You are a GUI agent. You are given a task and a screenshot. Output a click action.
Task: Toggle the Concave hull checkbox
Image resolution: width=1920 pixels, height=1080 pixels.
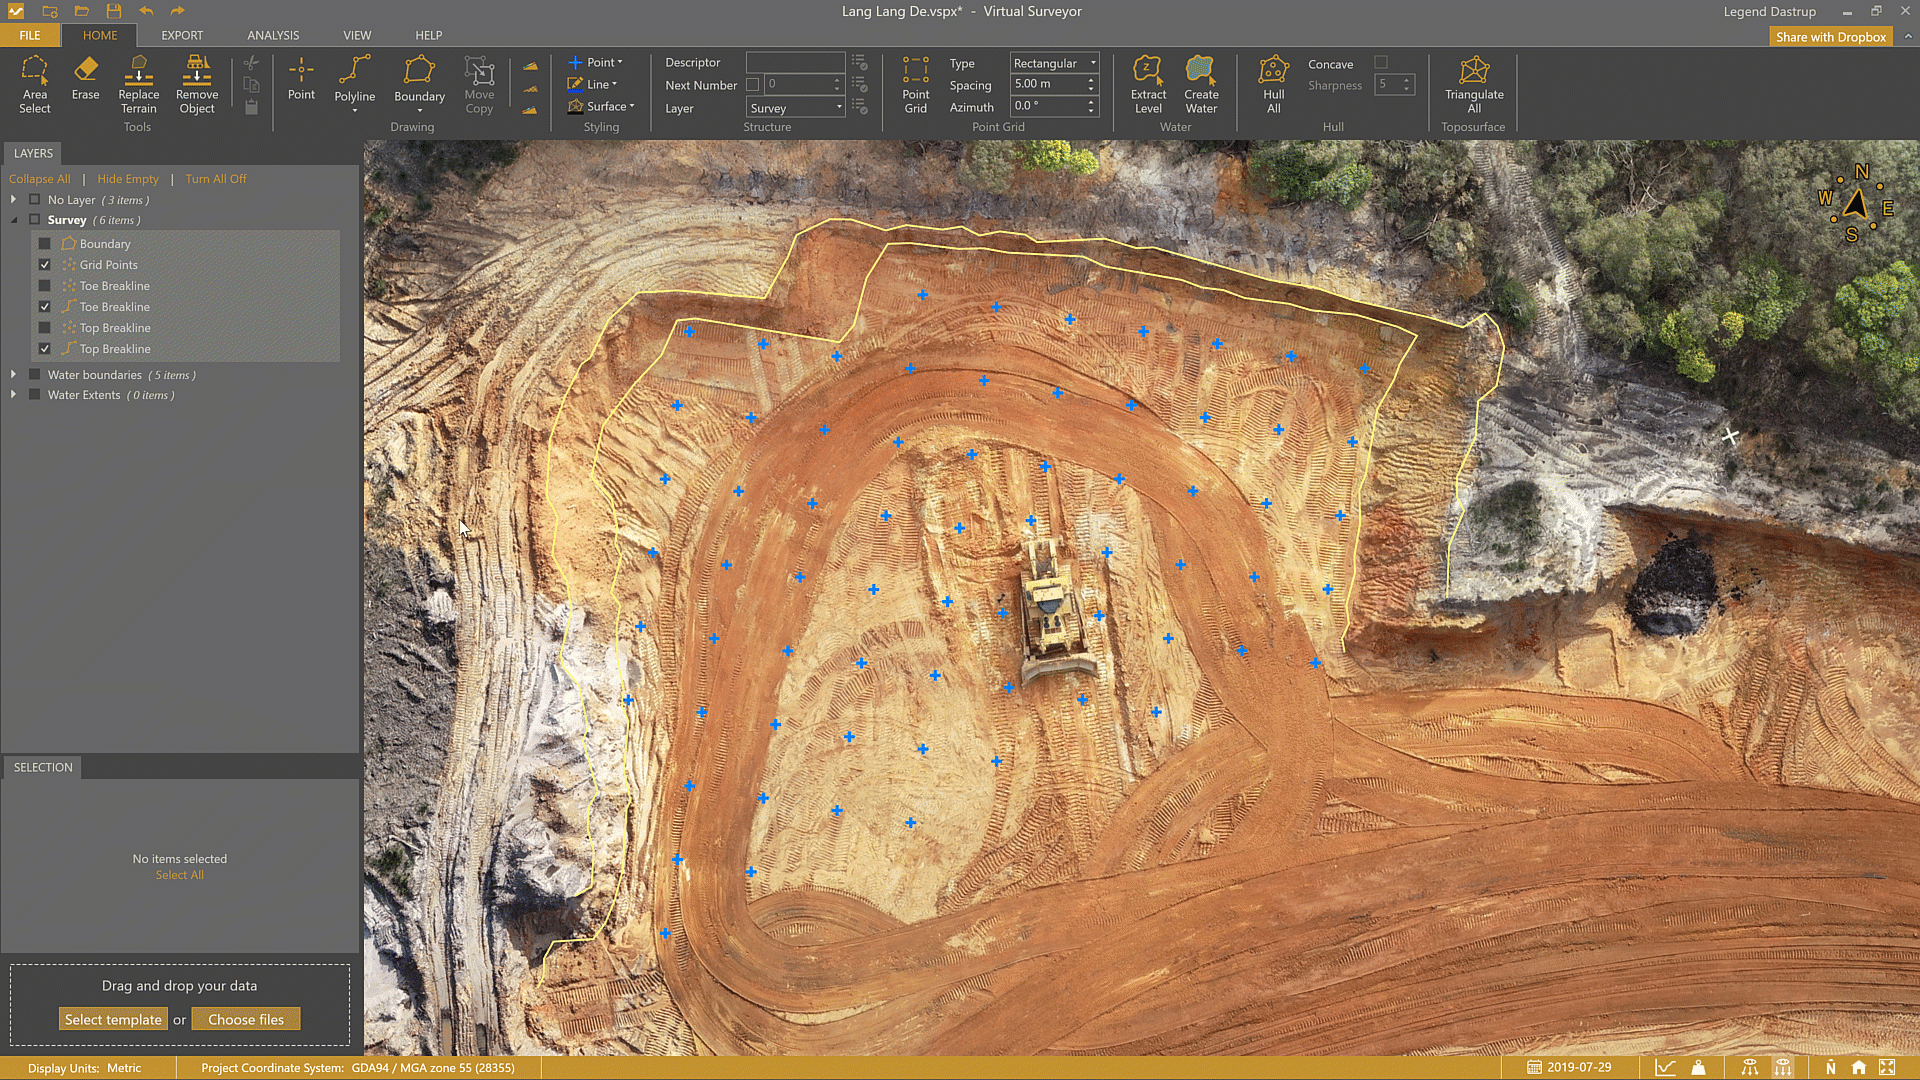click(1381, 63)
